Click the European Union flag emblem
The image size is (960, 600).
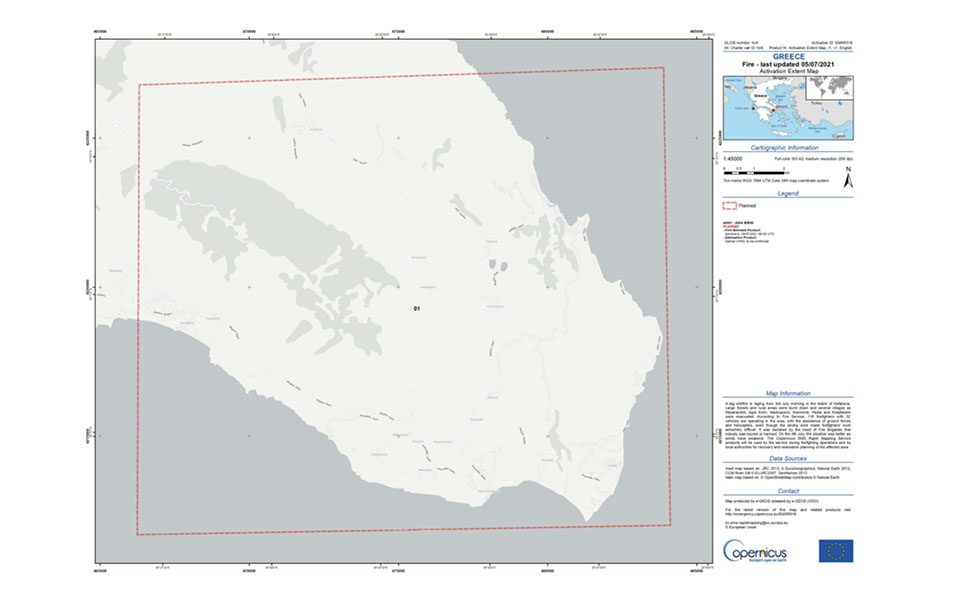tap(835, 550)
